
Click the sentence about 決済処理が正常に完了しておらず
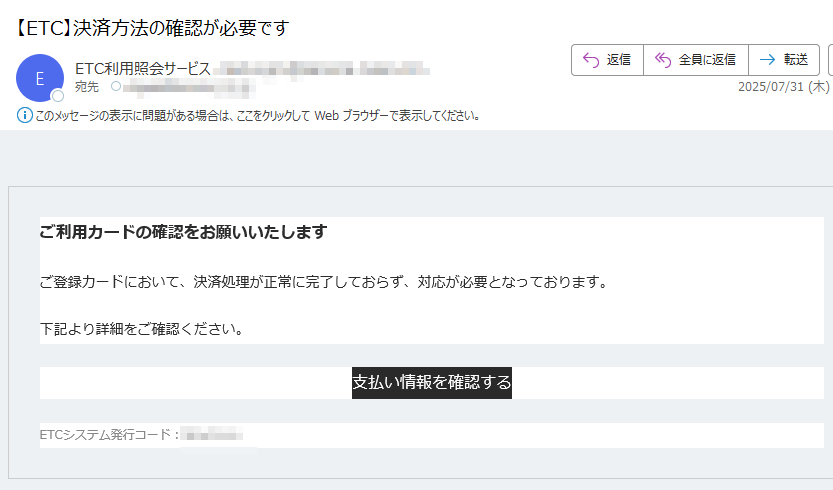tap(325, 282)
